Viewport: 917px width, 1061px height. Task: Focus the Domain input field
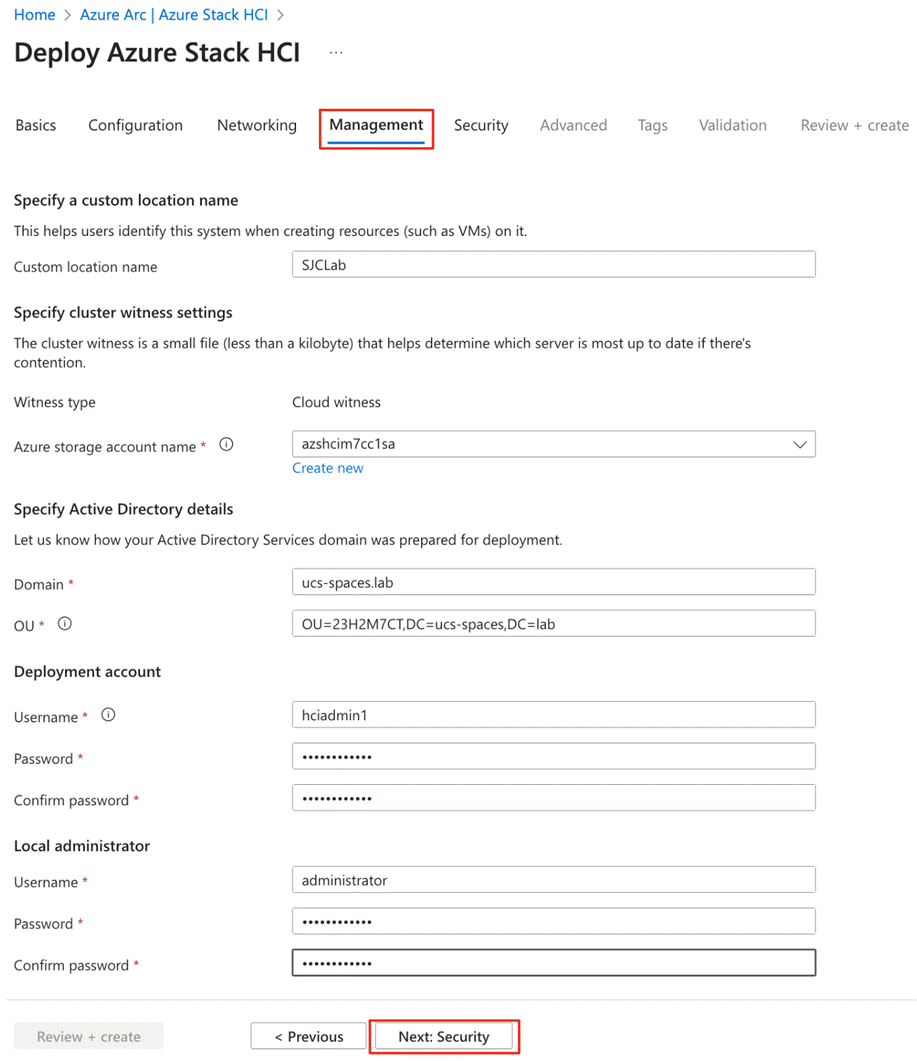554,582
